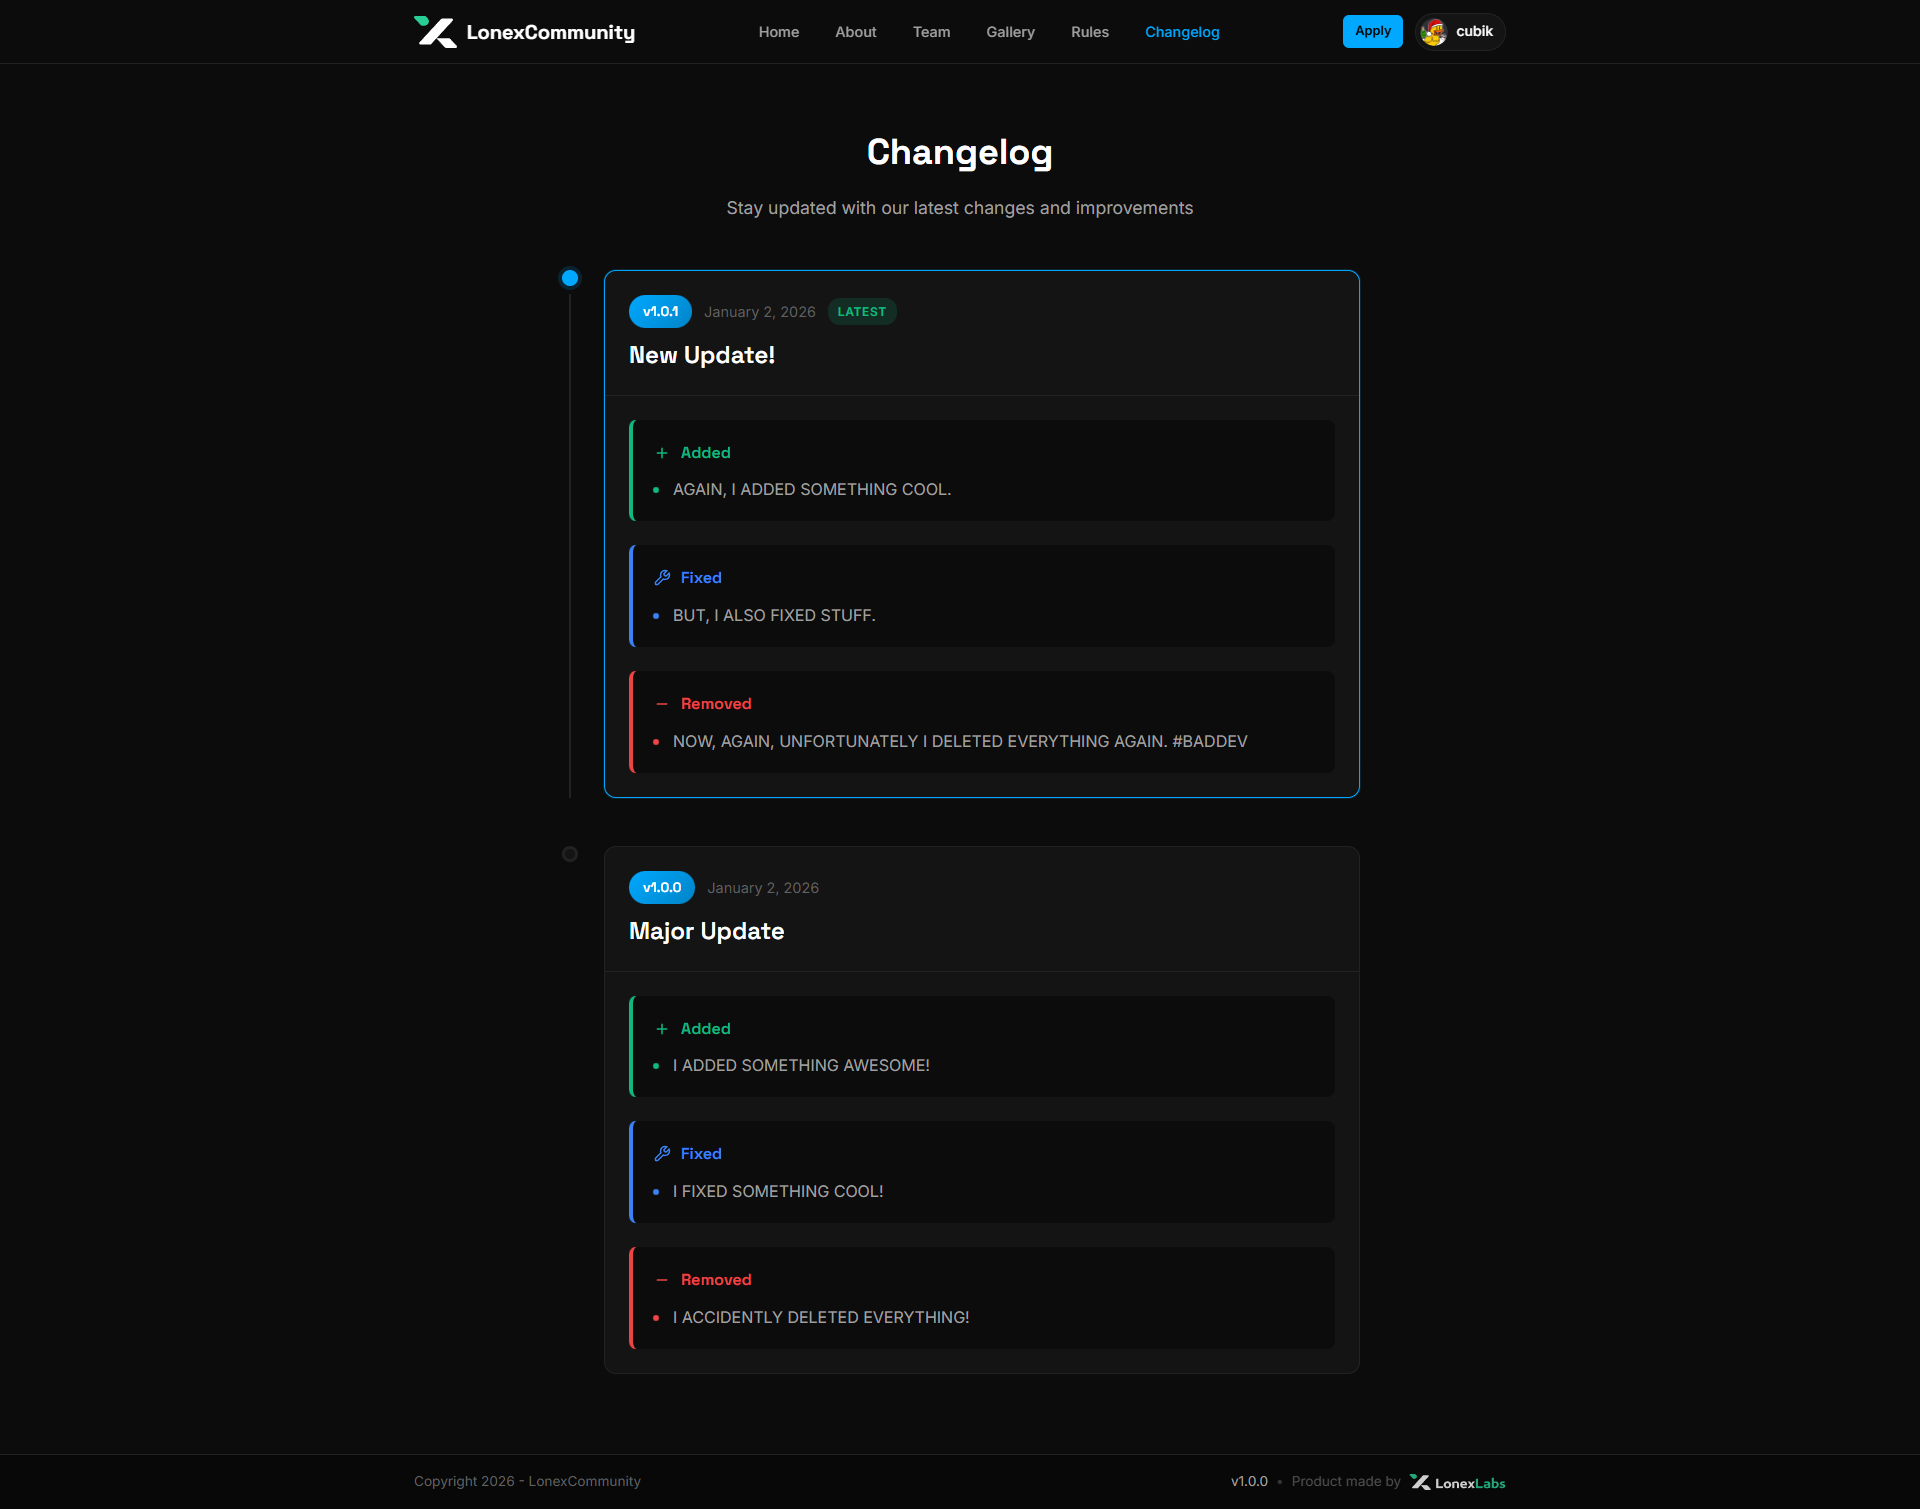Click the wrench icon beside Fixed in v1.0.0

pos(662,1154)
